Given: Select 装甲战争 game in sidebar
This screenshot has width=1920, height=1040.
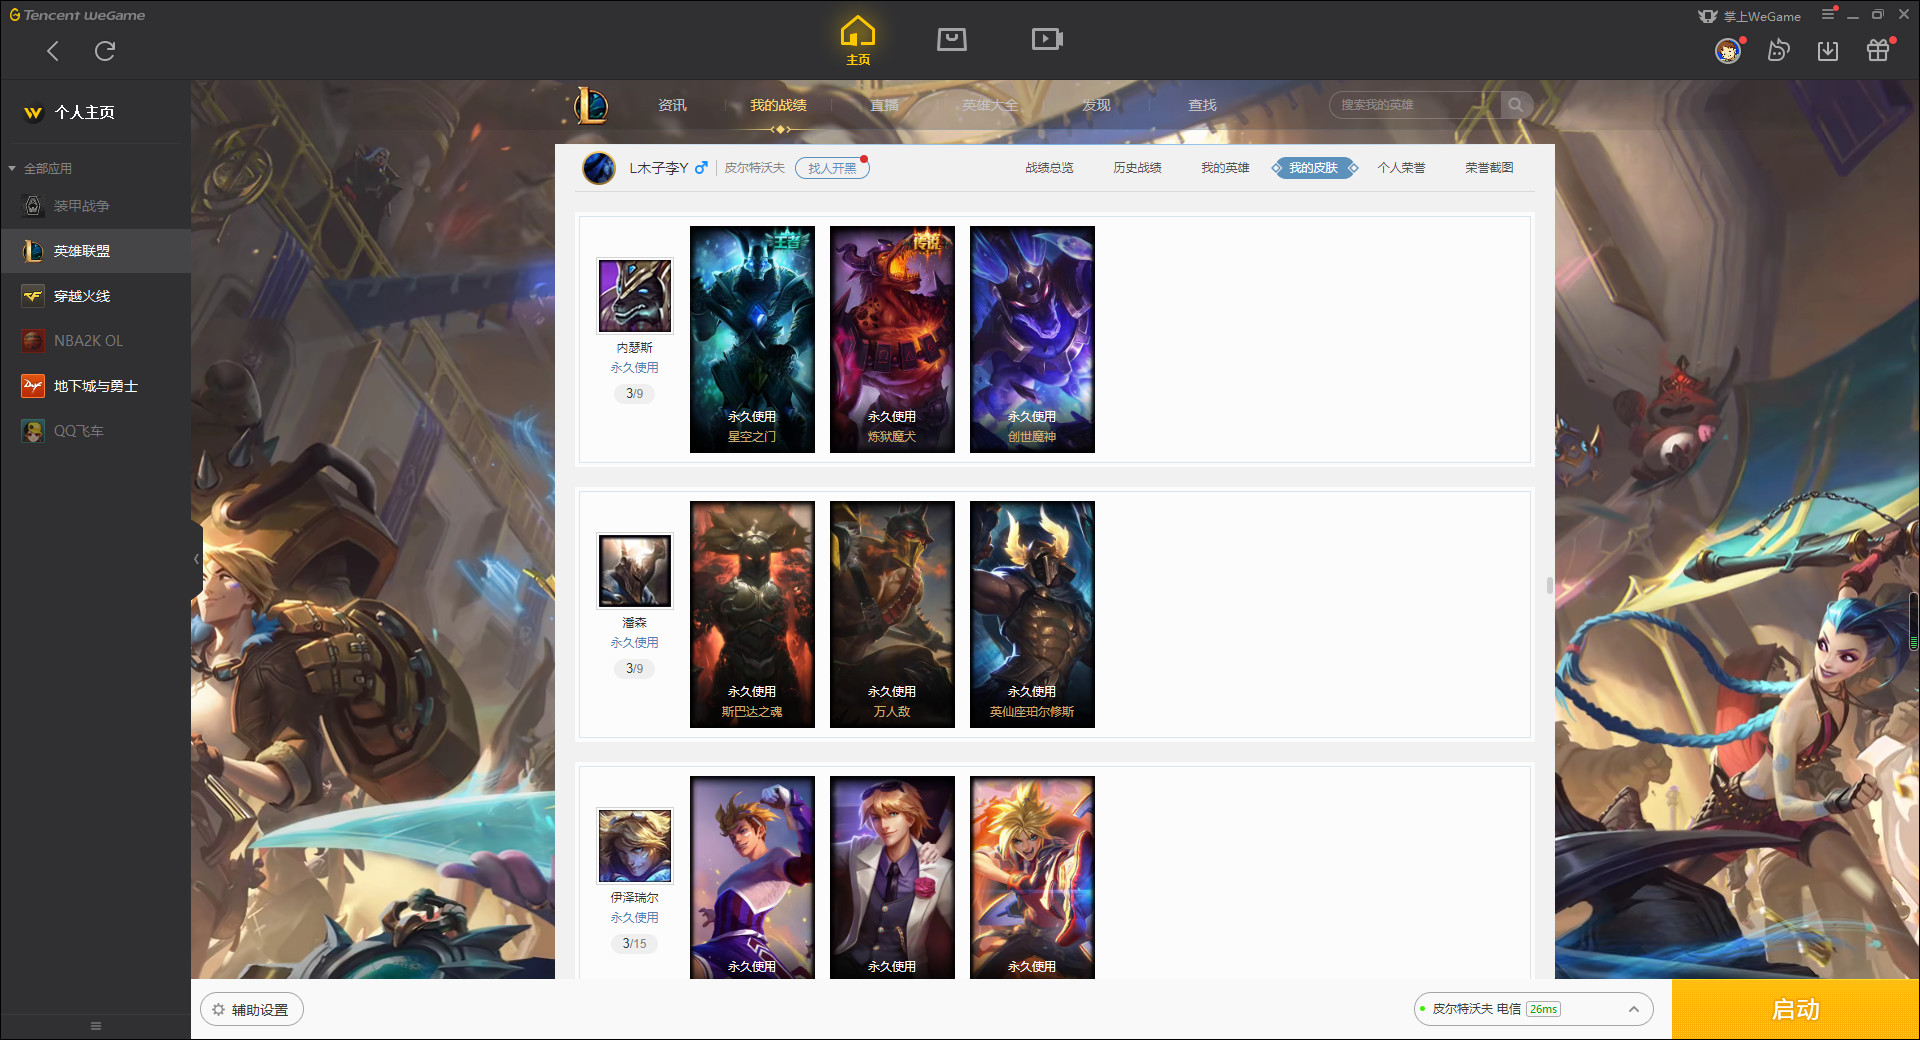Looking at the screenshot, I should click(95, 206).
